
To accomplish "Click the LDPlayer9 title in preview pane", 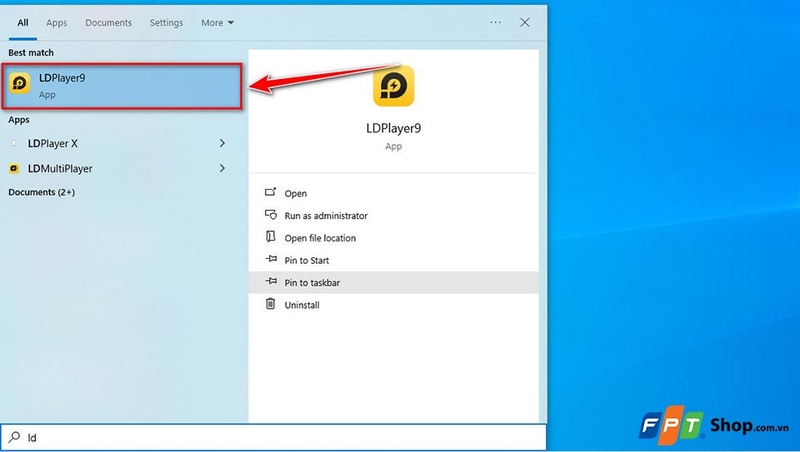I will pyautogui.click(x=393, y=128).
